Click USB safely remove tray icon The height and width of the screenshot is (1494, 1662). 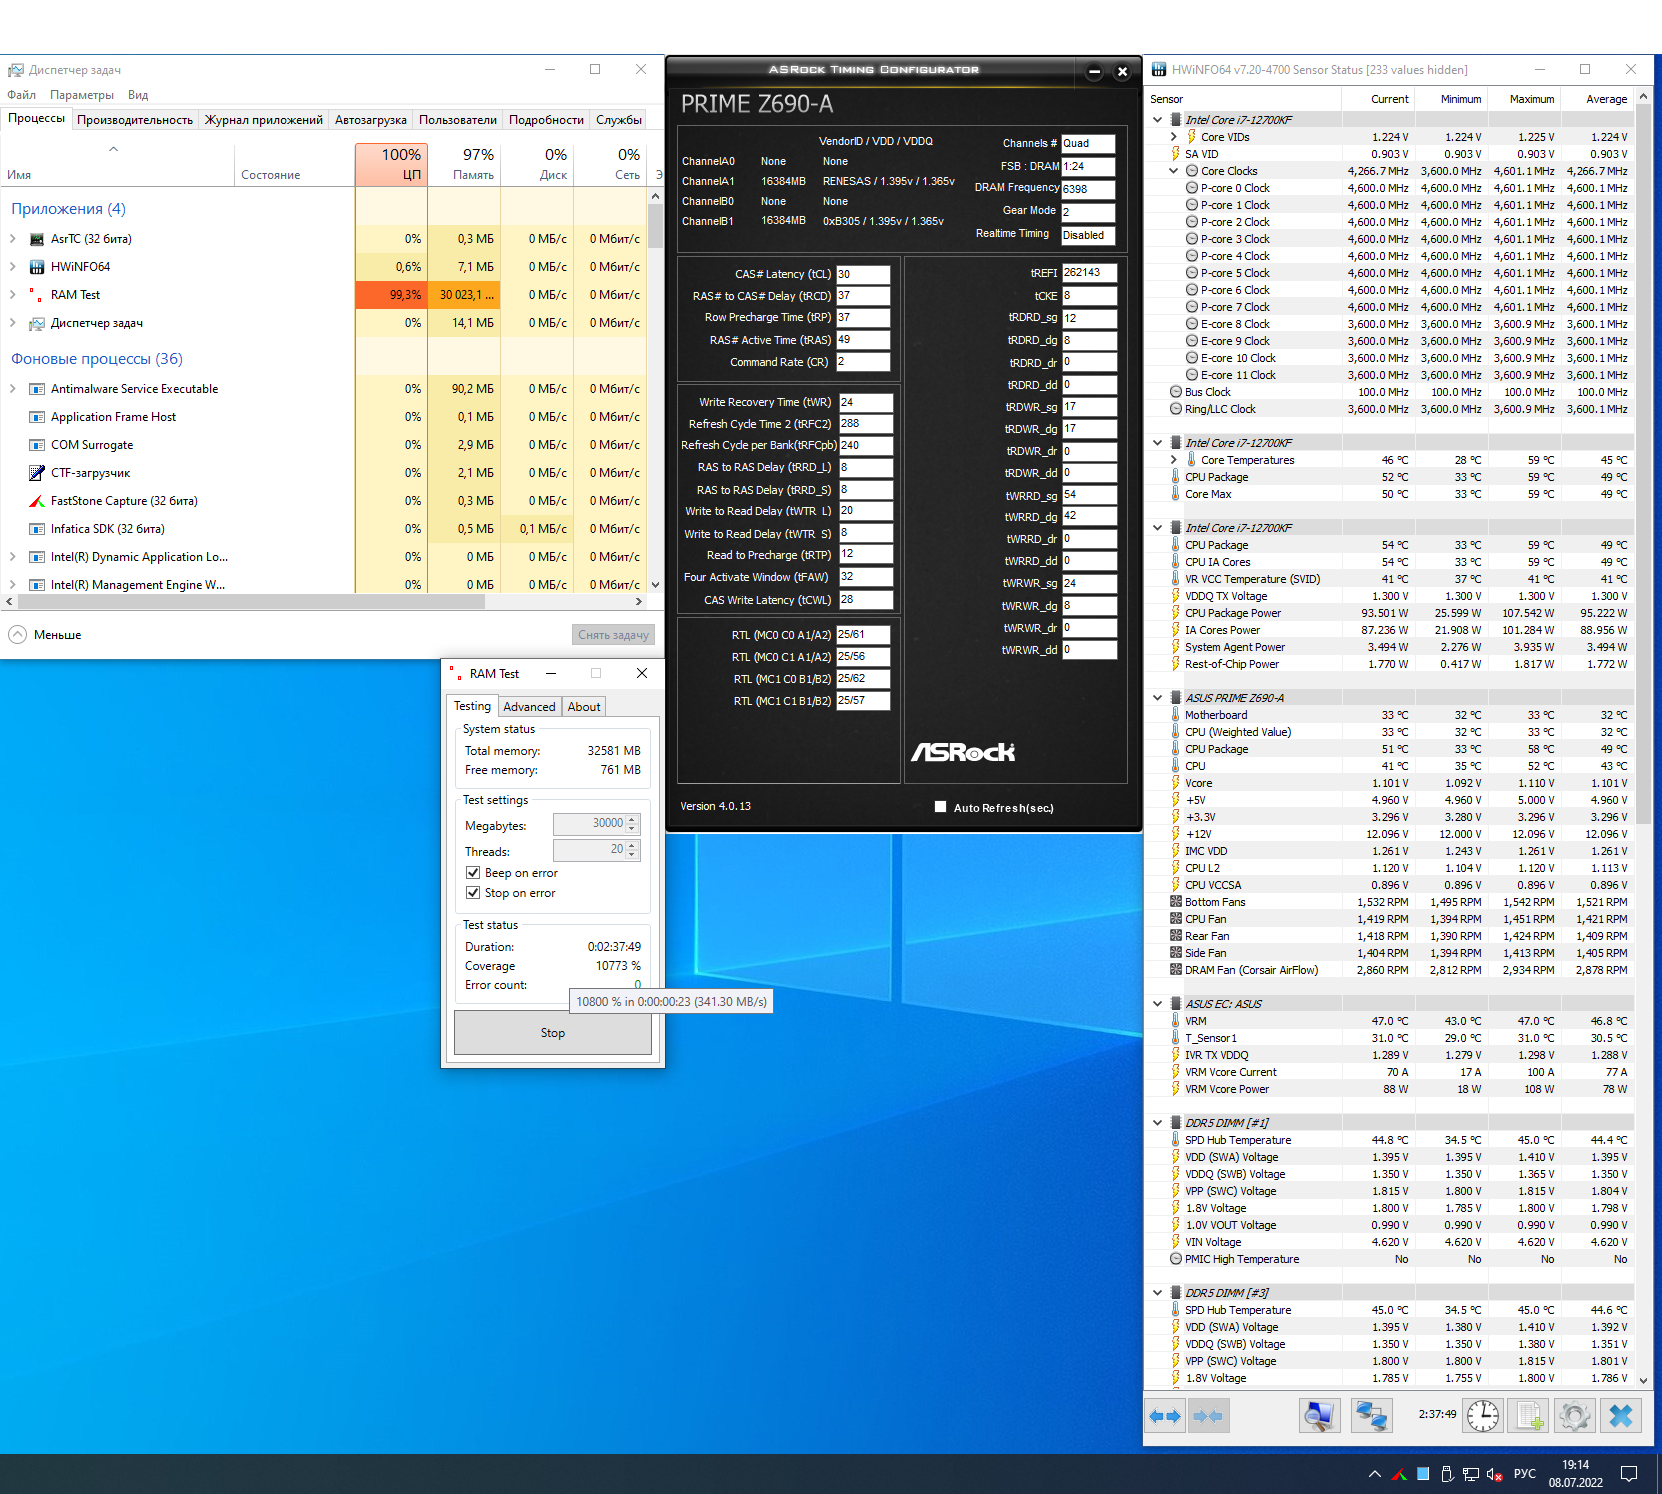tap(1447, 1474)
